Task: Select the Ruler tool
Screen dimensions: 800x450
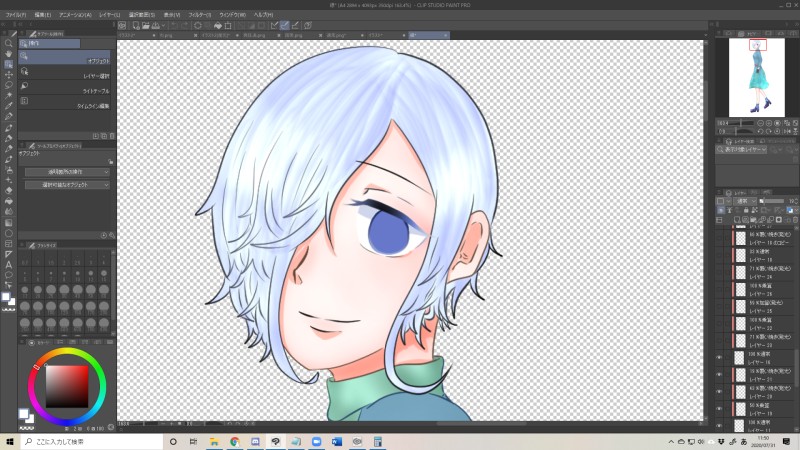Action: point(9,254)
